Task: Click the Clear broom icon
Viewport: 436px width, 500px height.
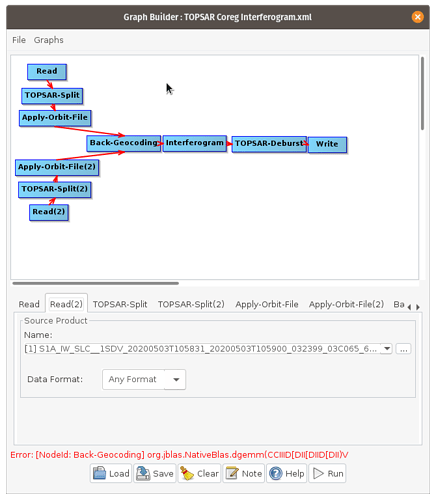Action: 187,473
